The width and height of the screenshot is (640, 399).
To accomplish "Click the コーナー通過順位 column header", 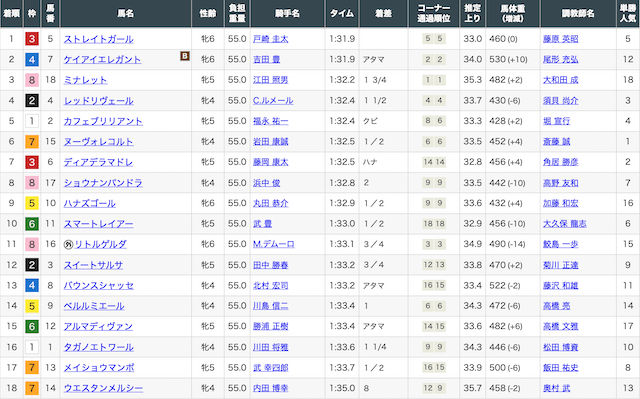I will 434,13.
